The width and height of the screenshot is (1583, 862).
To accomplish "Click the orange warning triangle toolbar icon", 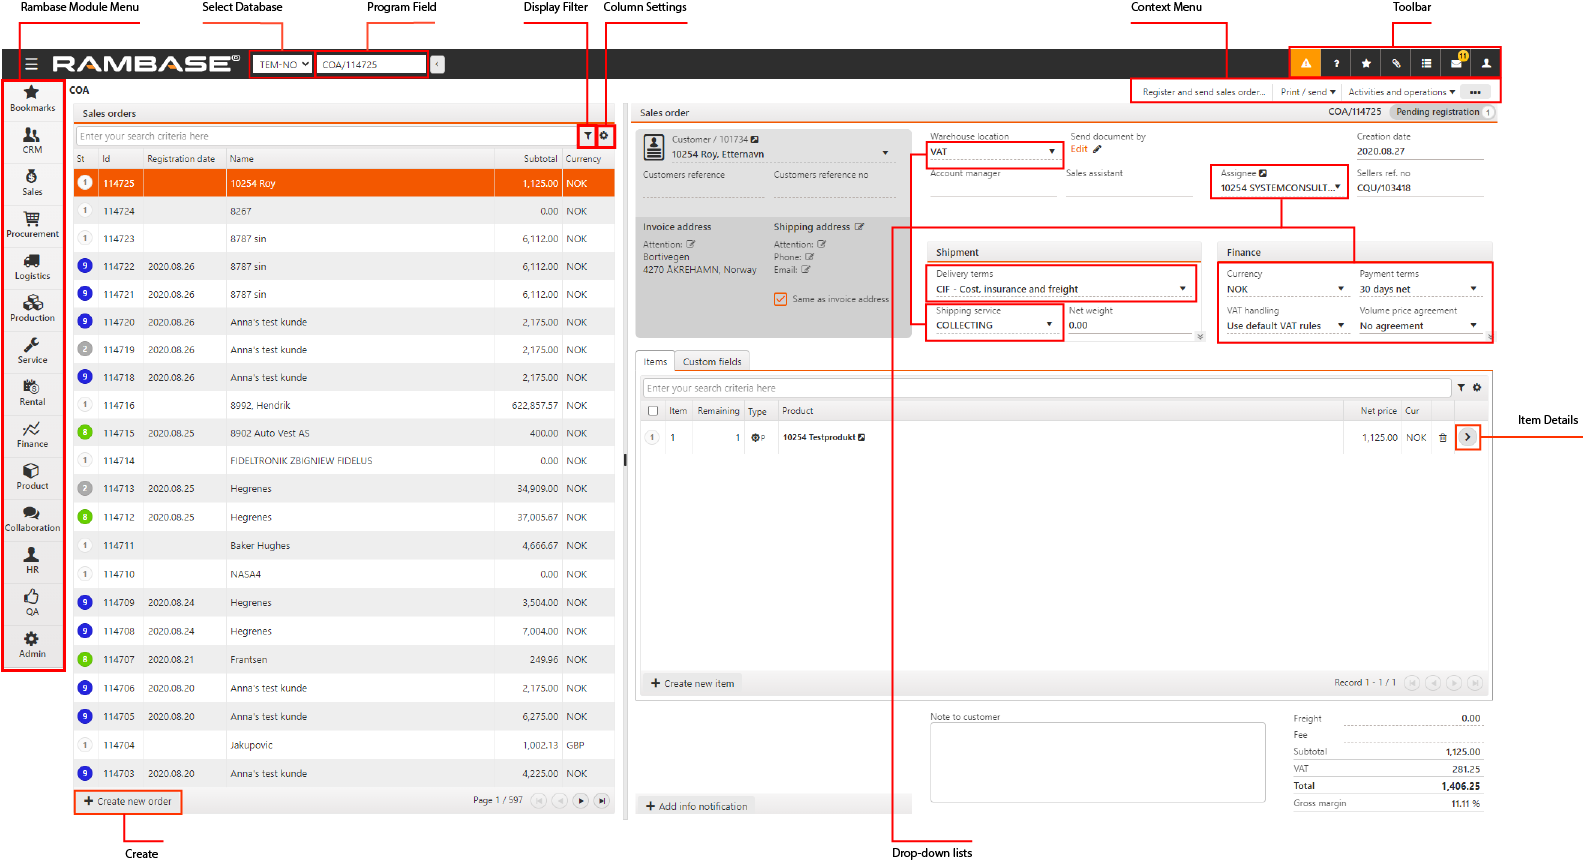I will [1305, 63].
